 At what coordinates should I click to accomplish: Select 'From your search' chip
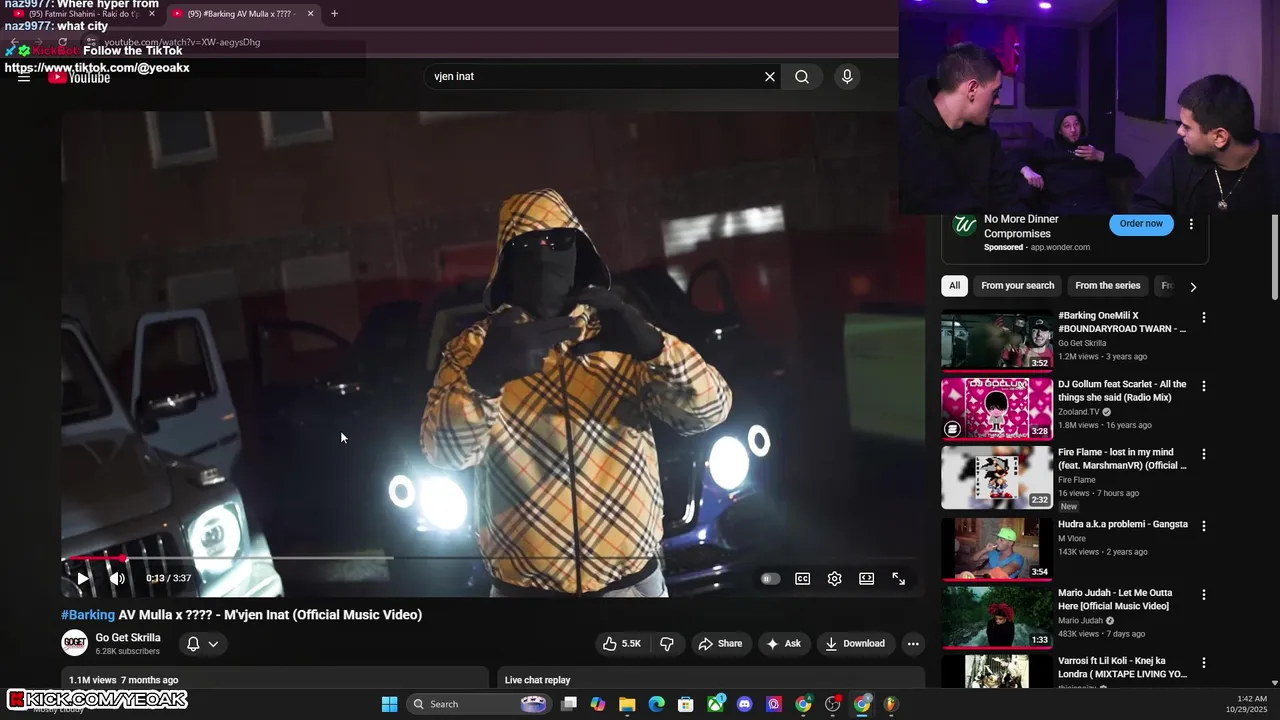click(x=1017, y=286)
